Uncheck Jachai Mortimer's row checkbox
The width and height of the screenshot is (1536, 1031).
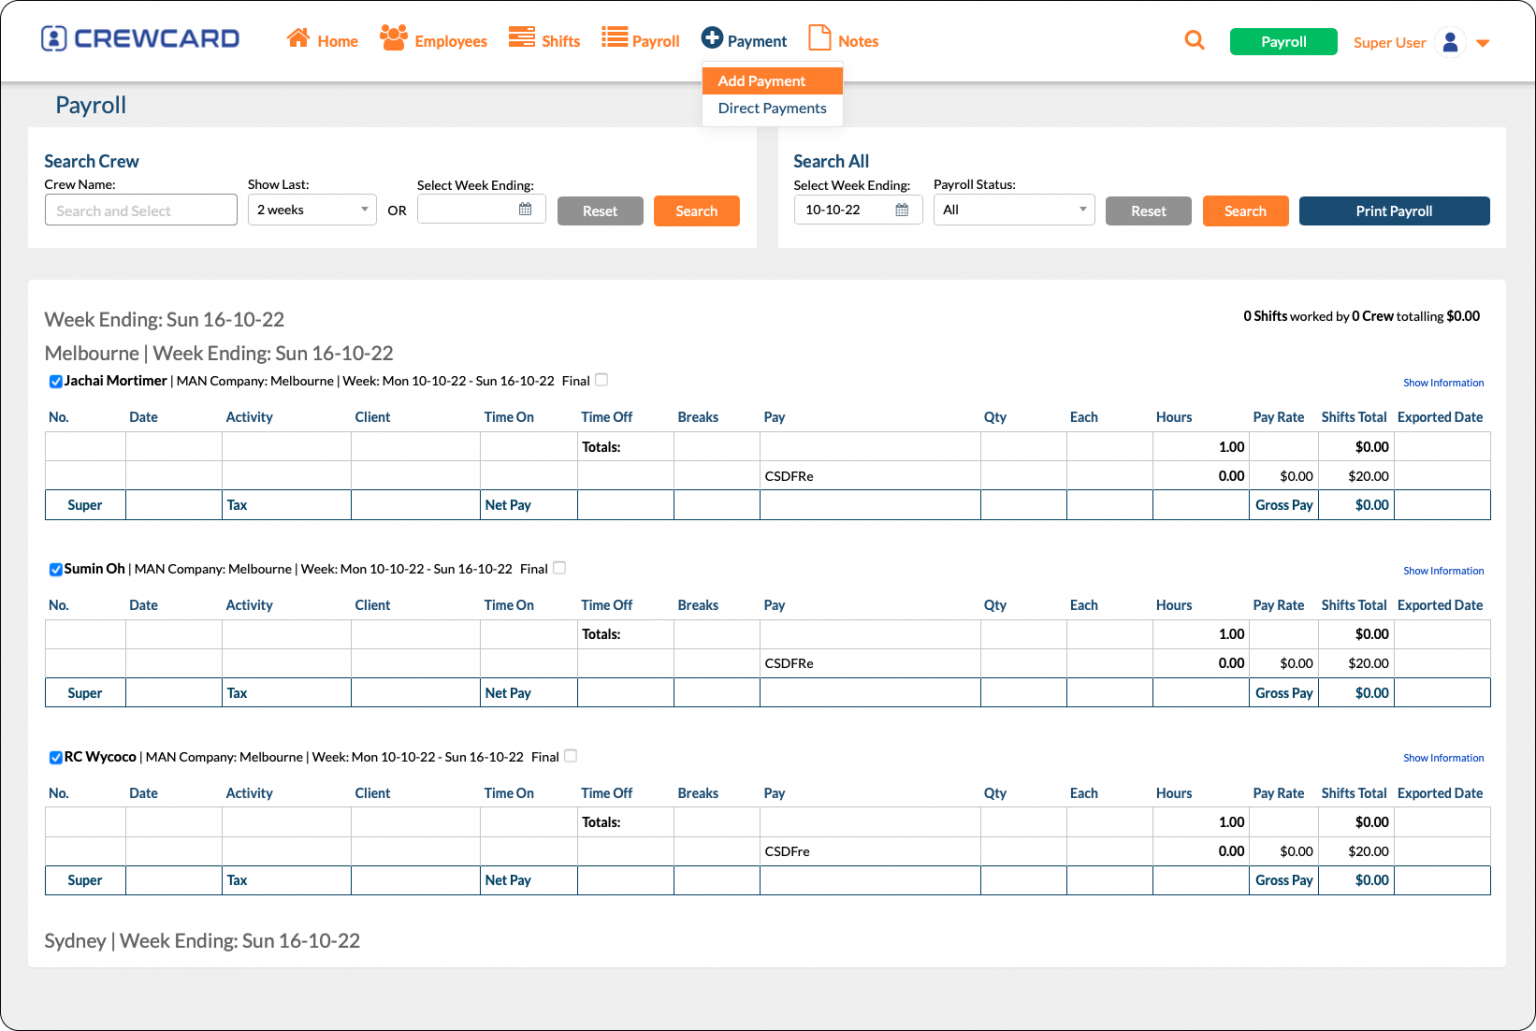point(56,381)
